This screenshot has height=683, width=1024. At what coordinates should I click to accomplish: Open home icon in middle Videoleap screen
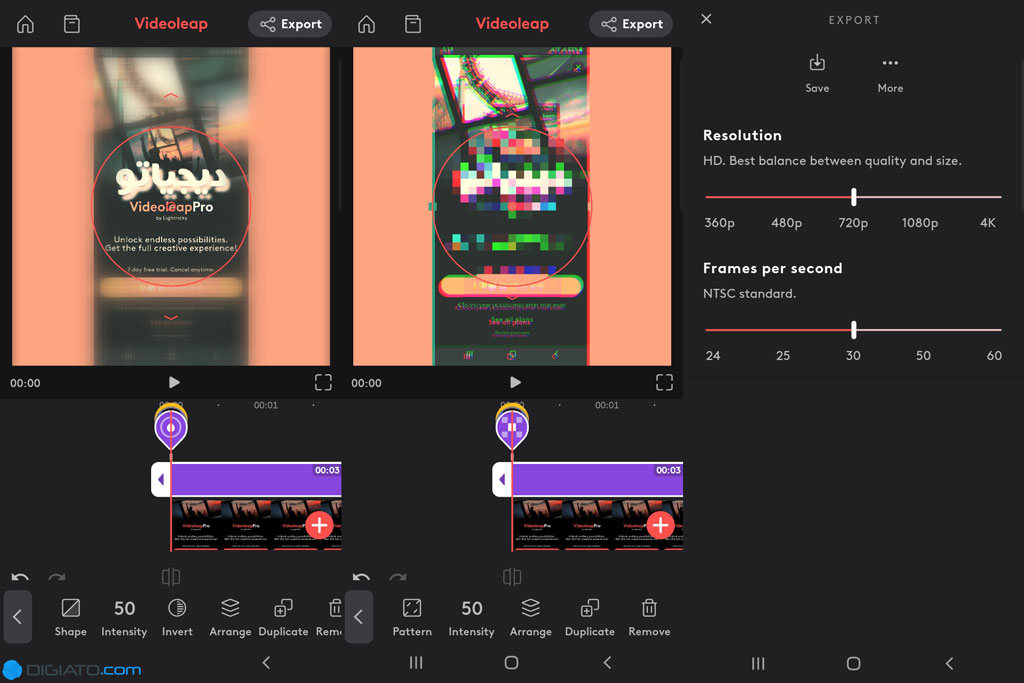[366, 24]
